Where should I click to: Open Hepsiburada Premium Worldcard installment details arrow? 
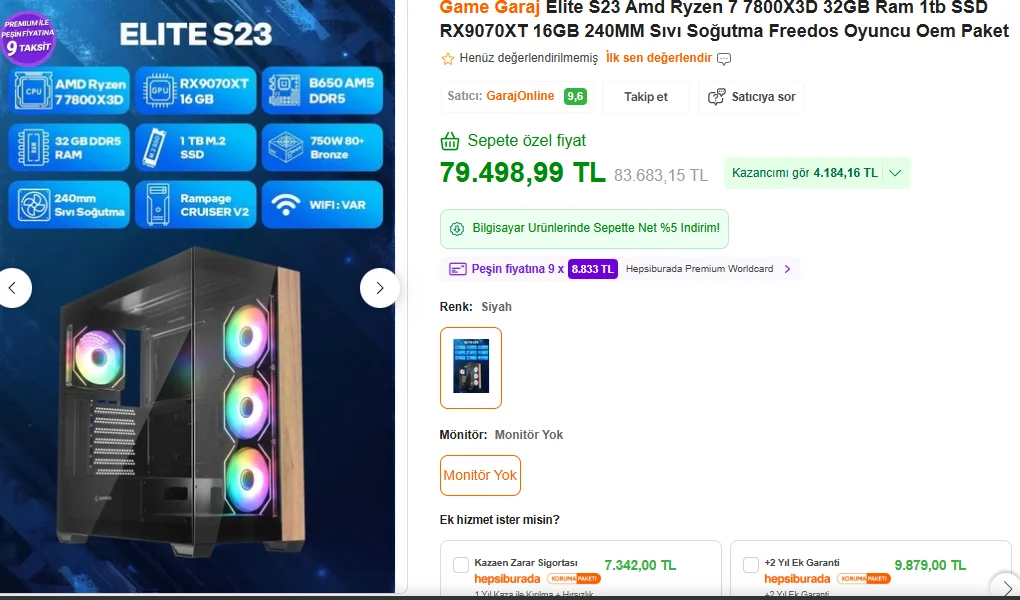pos(787,269)
